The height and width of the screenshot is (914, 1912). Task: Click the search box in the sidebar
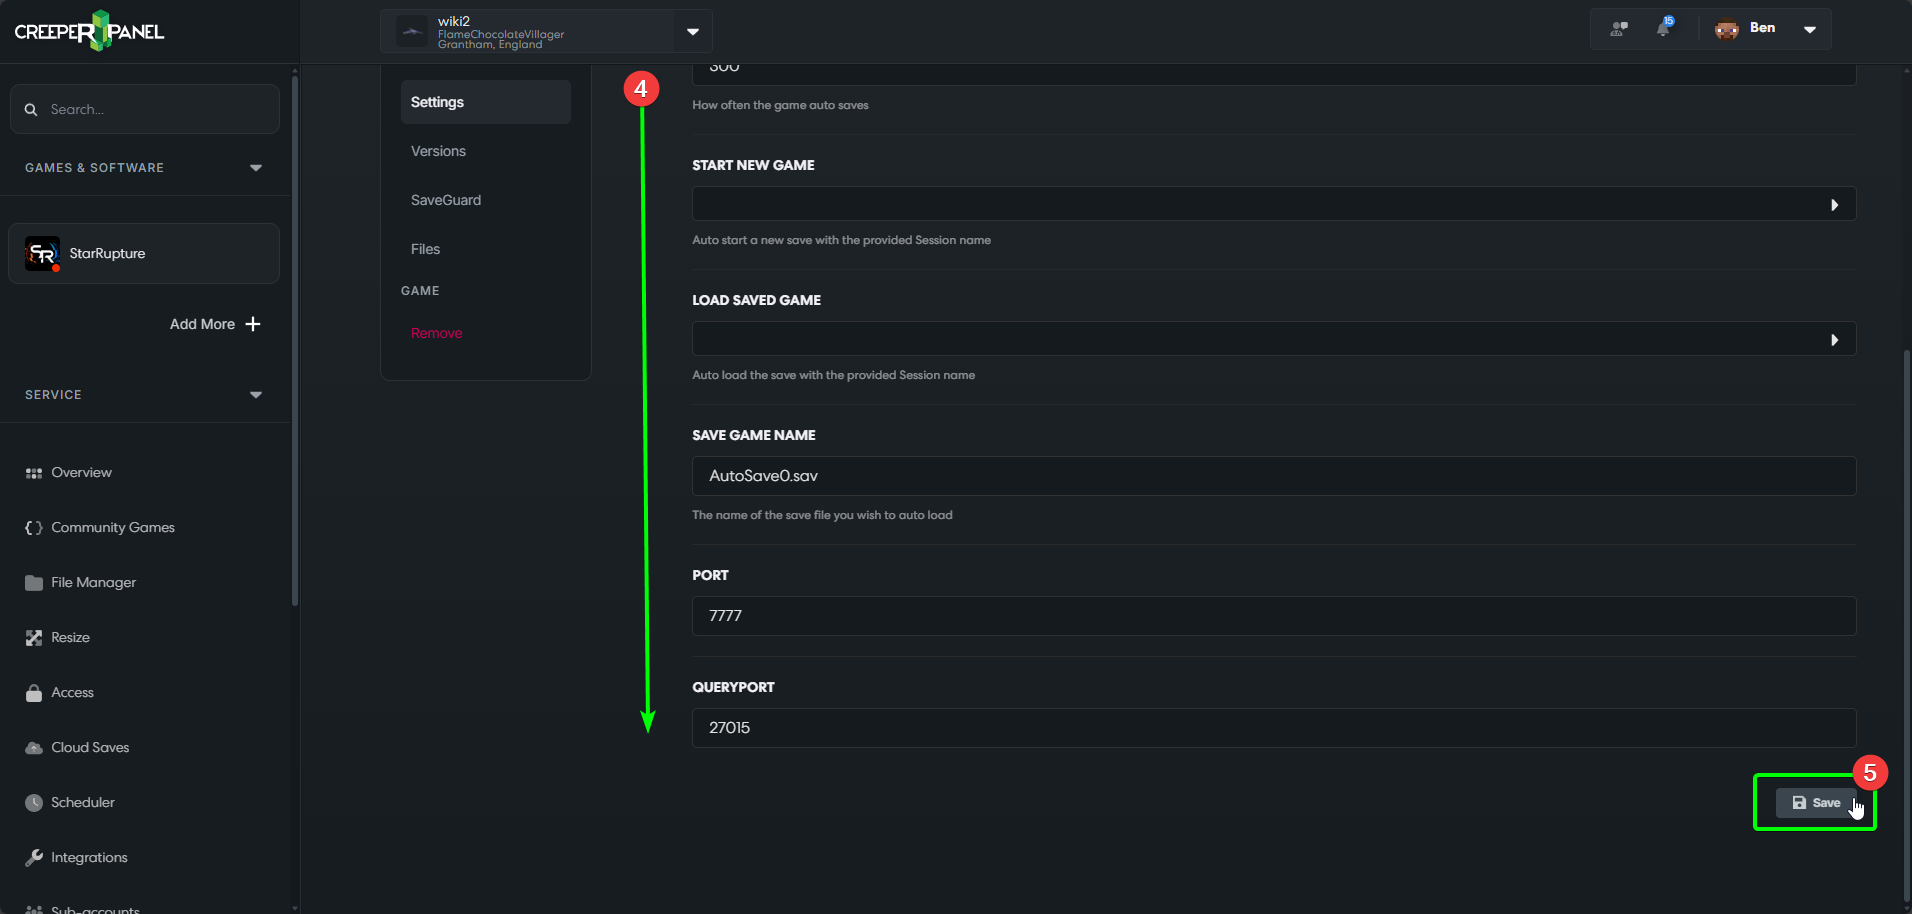click(144, 109)
